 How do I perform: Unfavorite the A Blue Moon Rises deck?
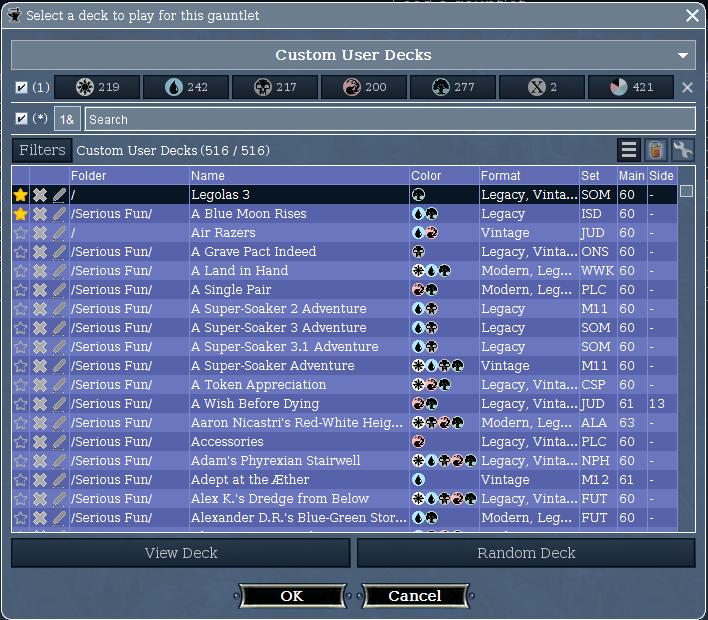[21, 214]
